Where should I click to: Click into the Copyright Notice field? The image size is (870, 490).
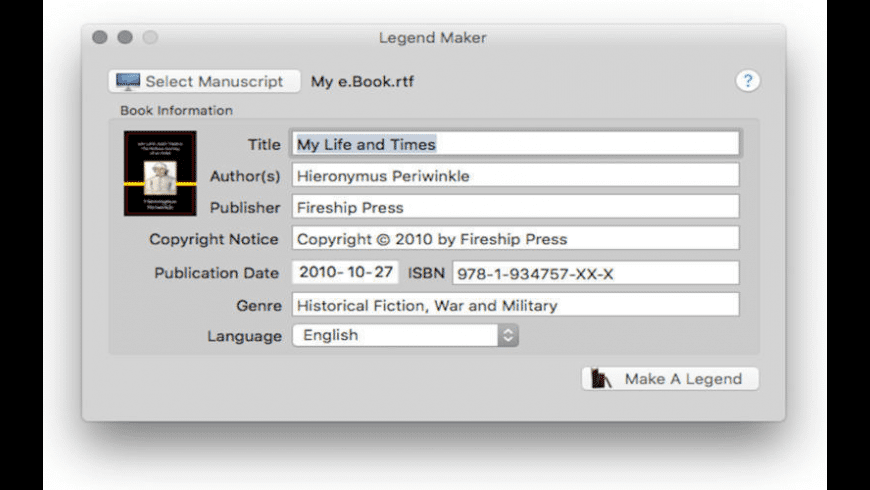pos(515,239)
